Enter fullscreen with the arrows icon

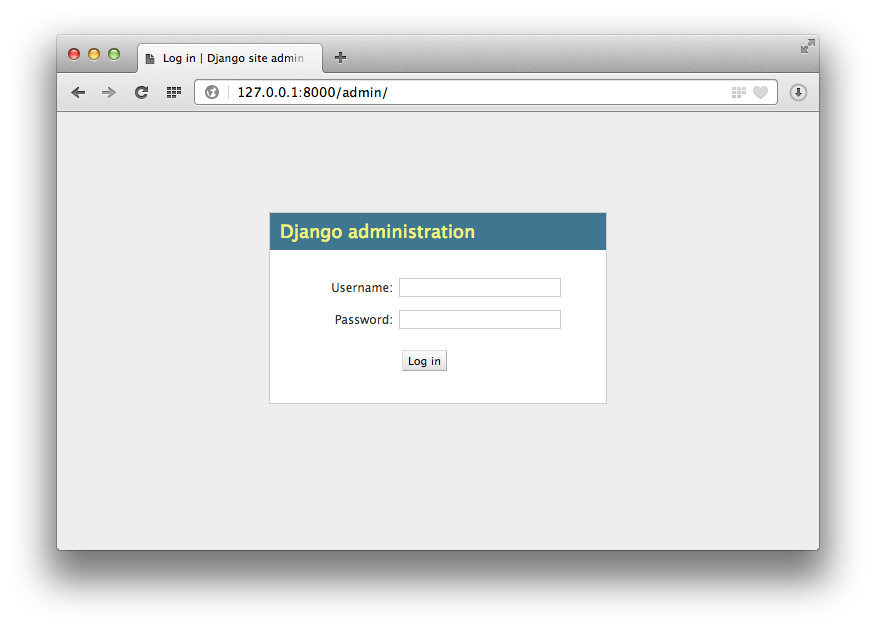pos(808,46)
